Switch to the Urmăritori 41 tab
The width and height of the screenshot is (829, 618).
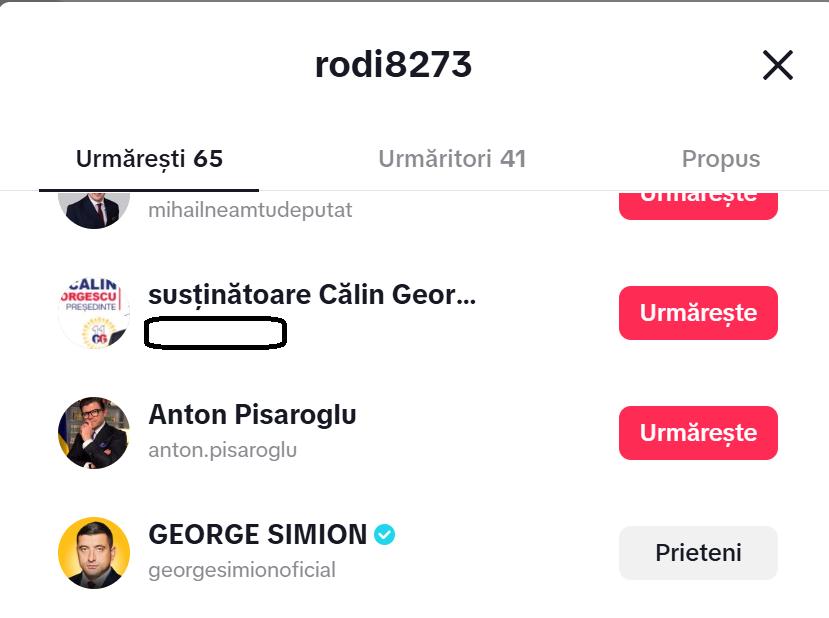pyautogui.click(x=453, y=158)
